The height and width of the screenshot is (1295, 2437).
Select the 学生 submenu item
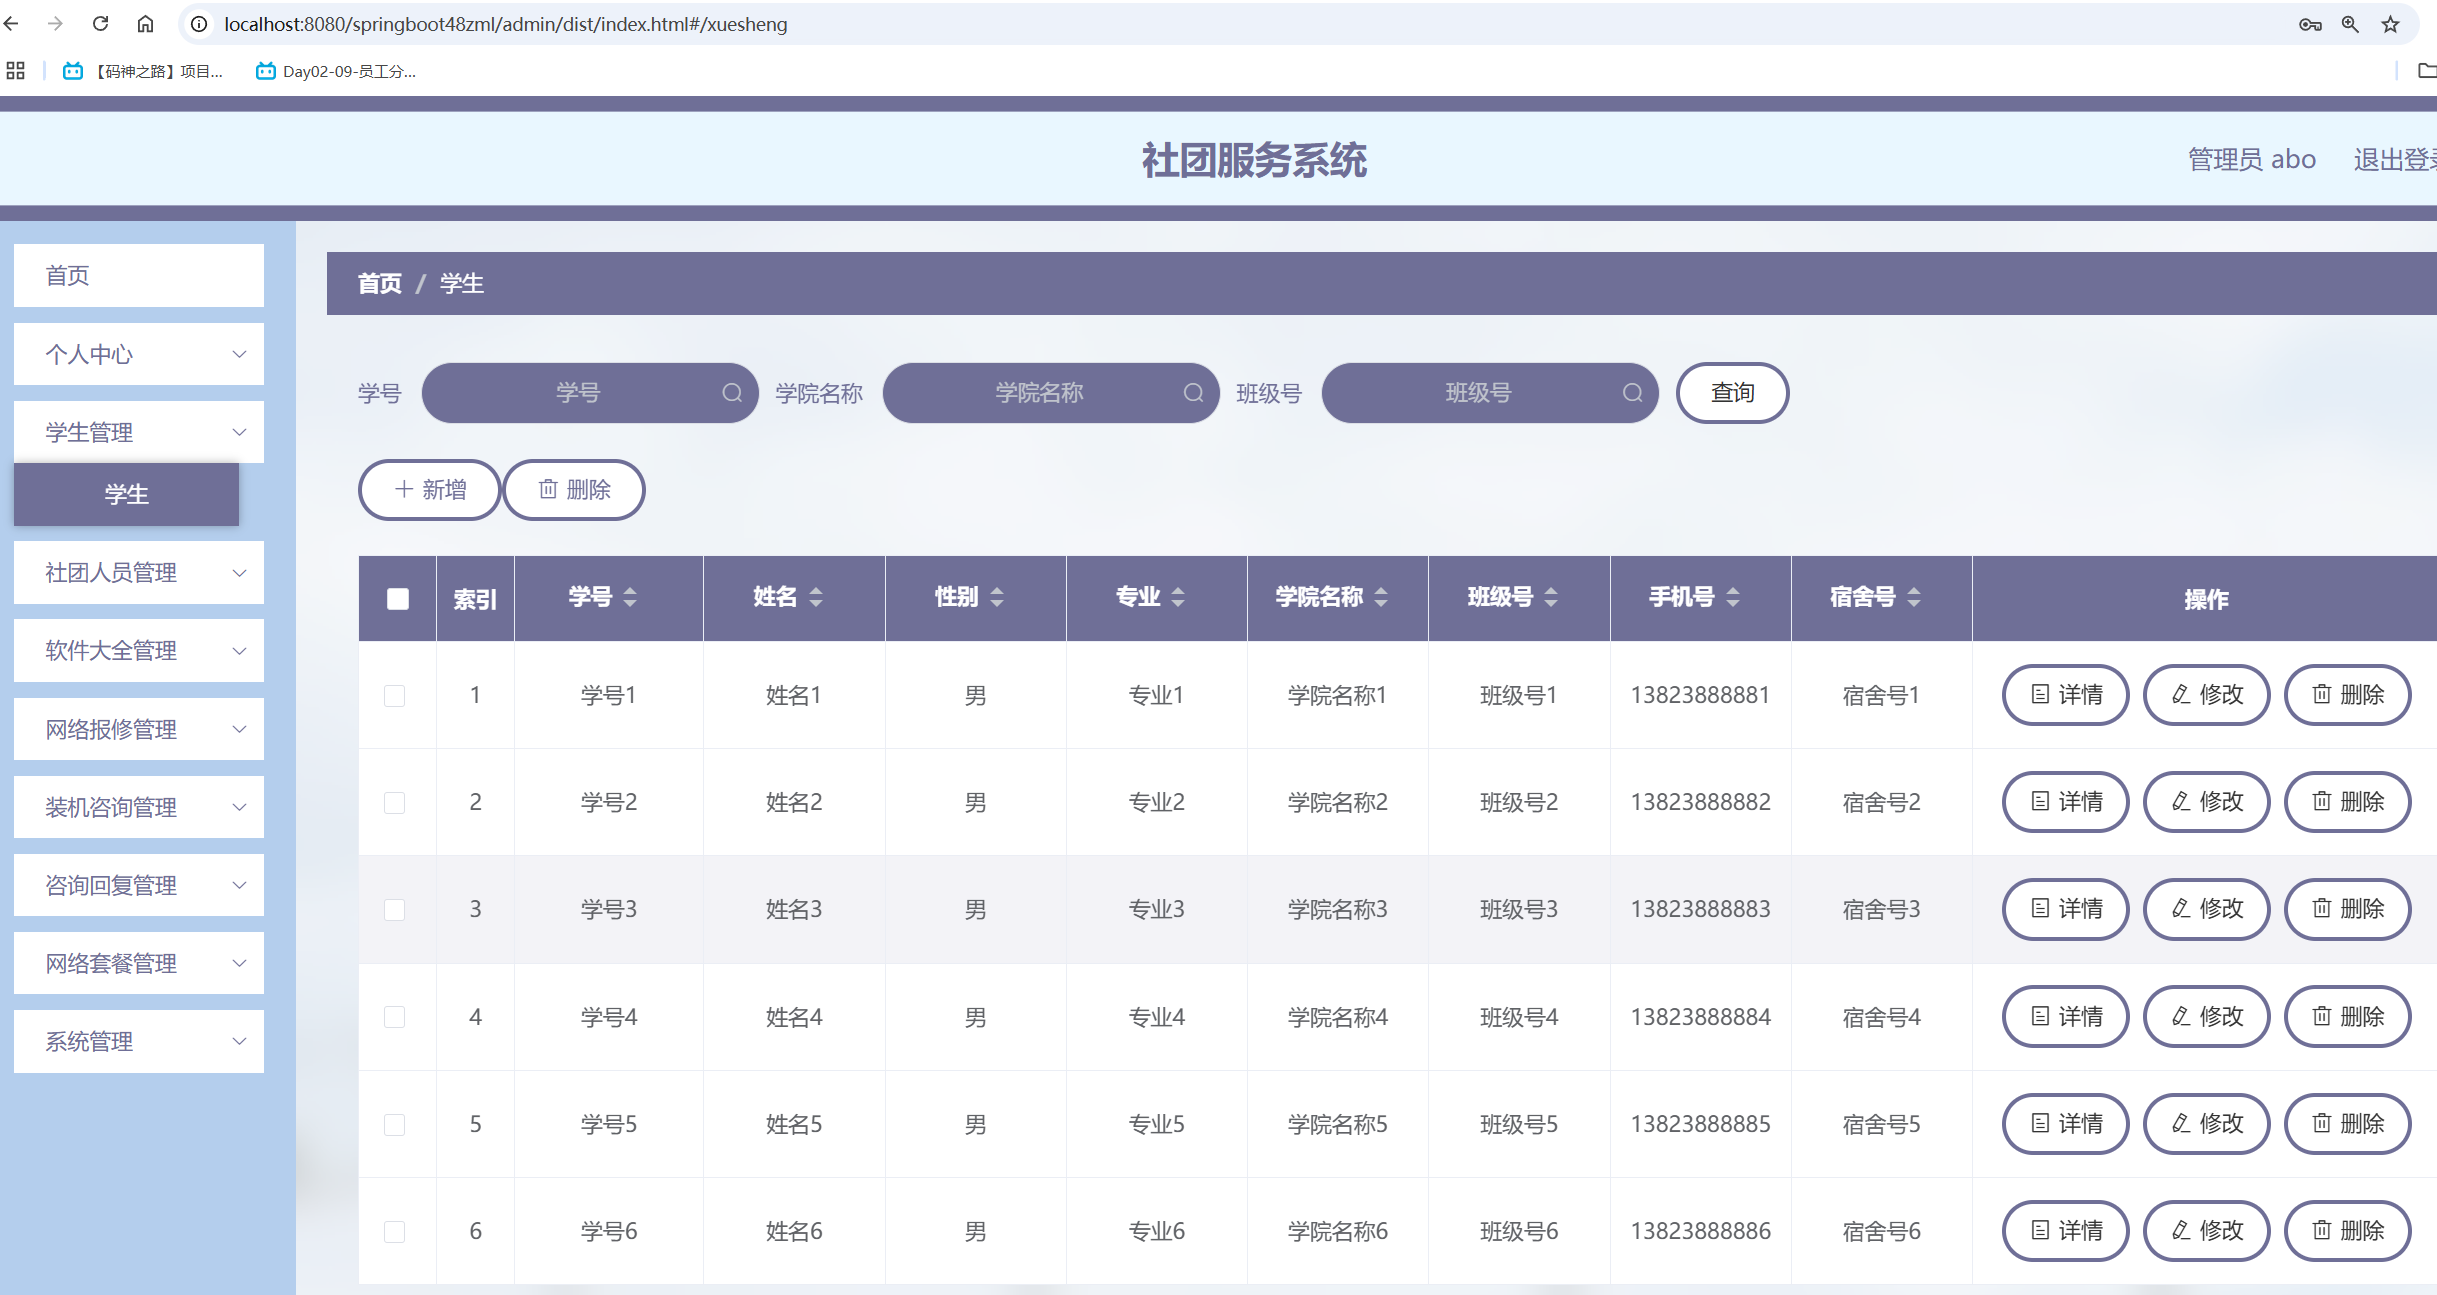point(127,494)
